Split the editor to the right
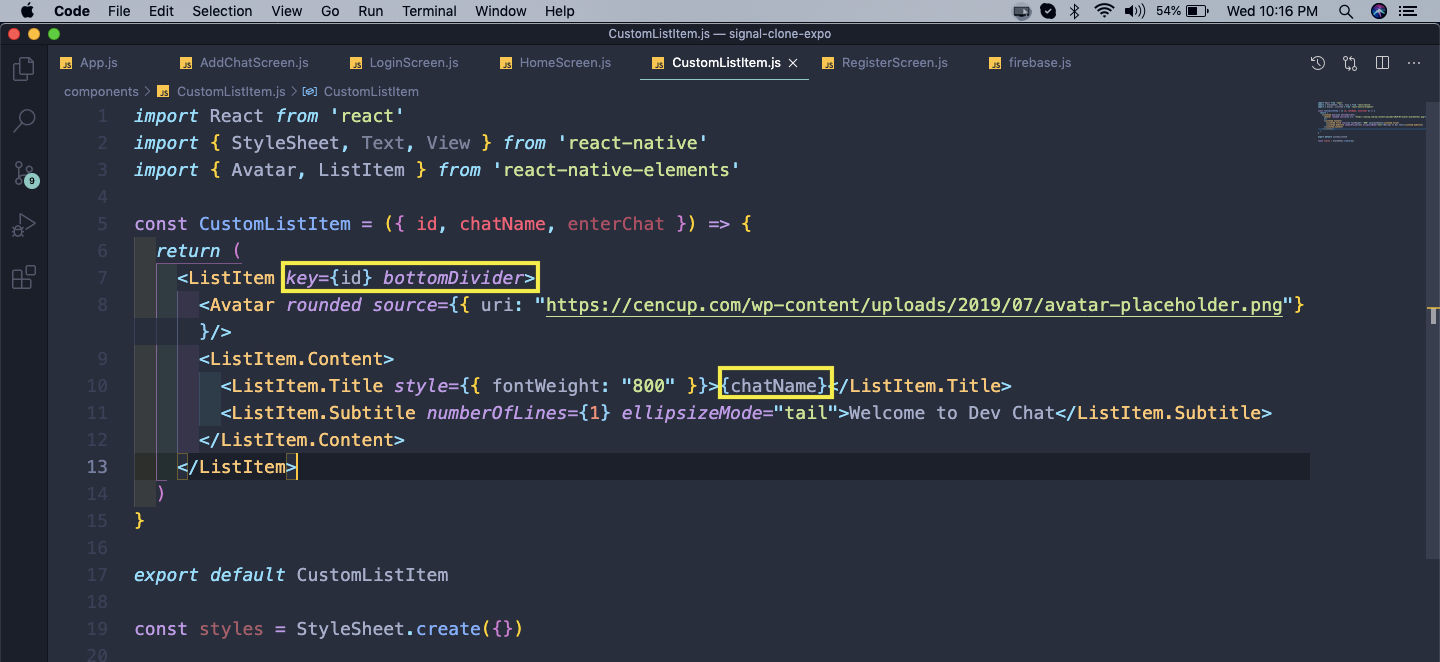 pos(1382,63)
